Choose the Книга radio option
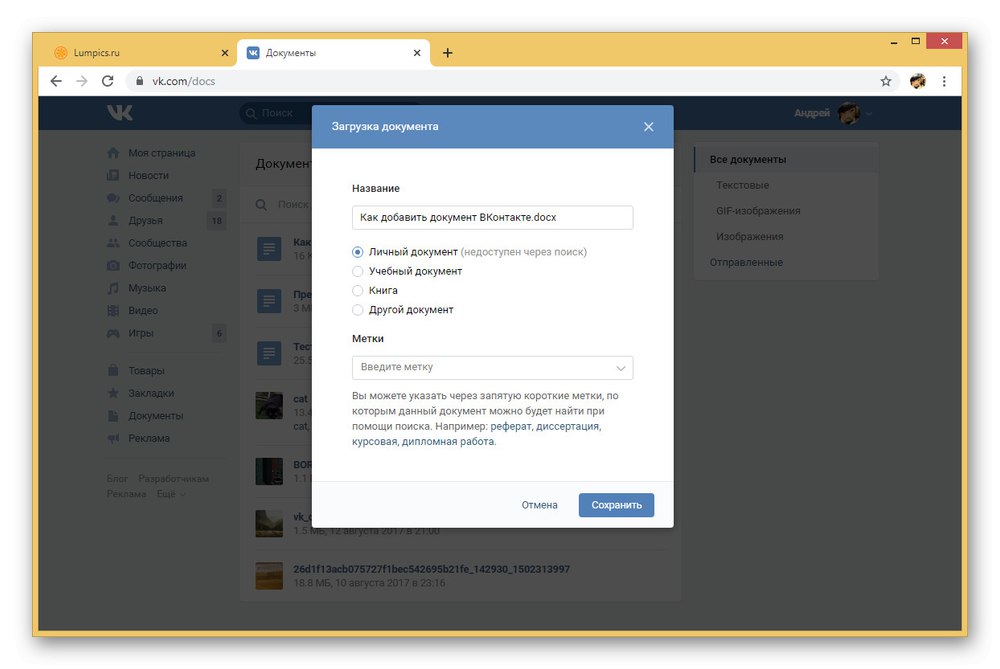 pos(358,290)
